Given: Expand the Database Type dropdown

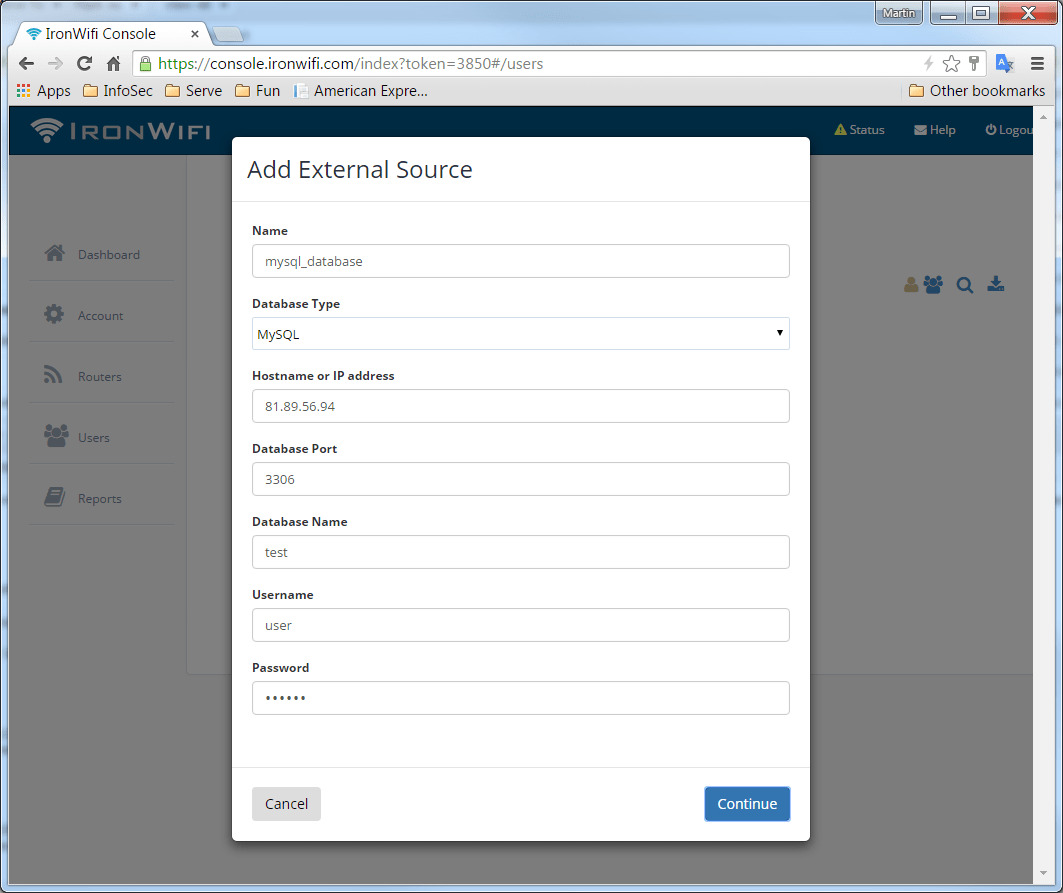Looking at the screenshot, I should point(520,334).
